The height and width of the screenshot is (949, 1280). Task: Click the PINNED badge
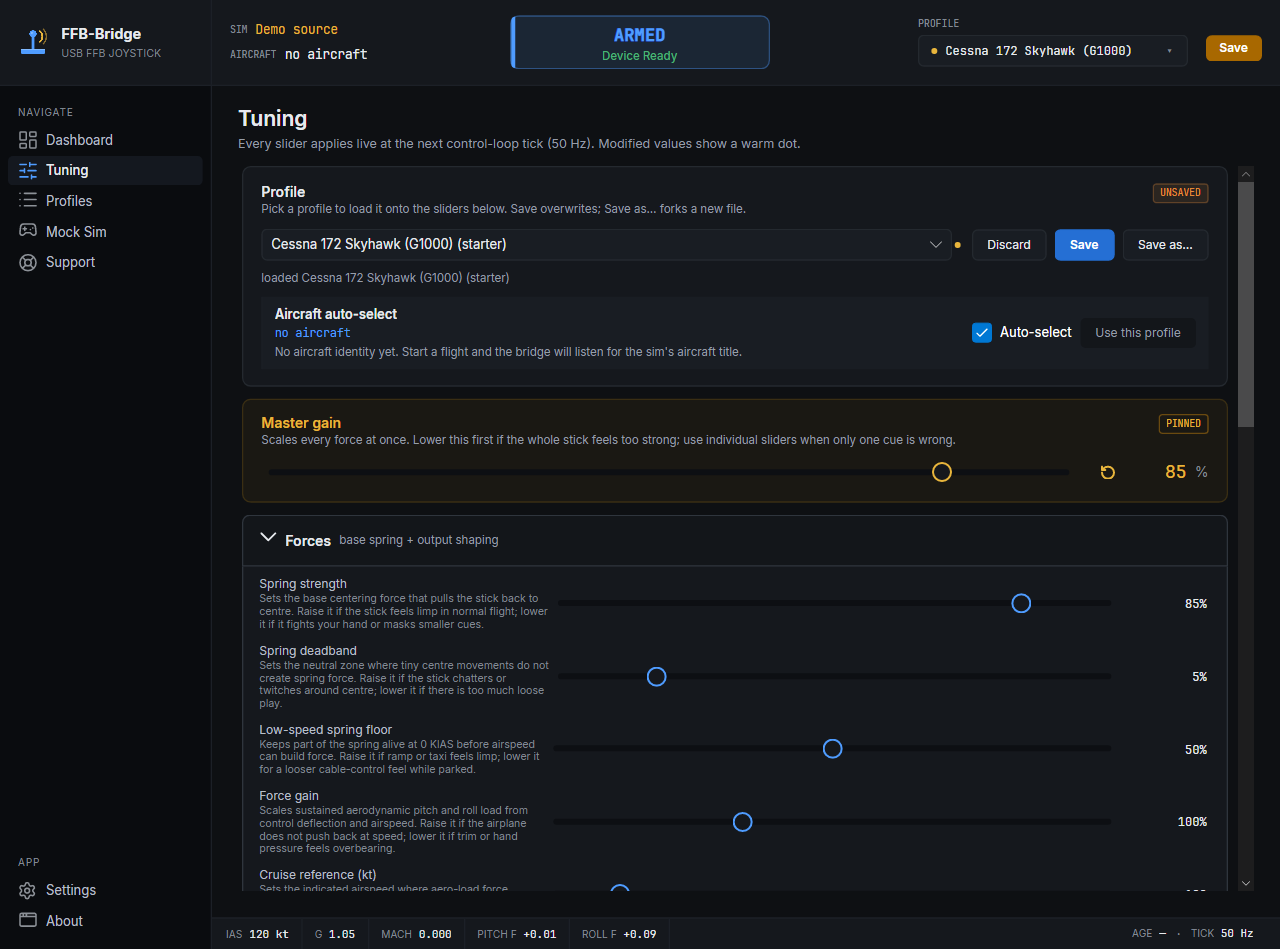click(1184, 424)
